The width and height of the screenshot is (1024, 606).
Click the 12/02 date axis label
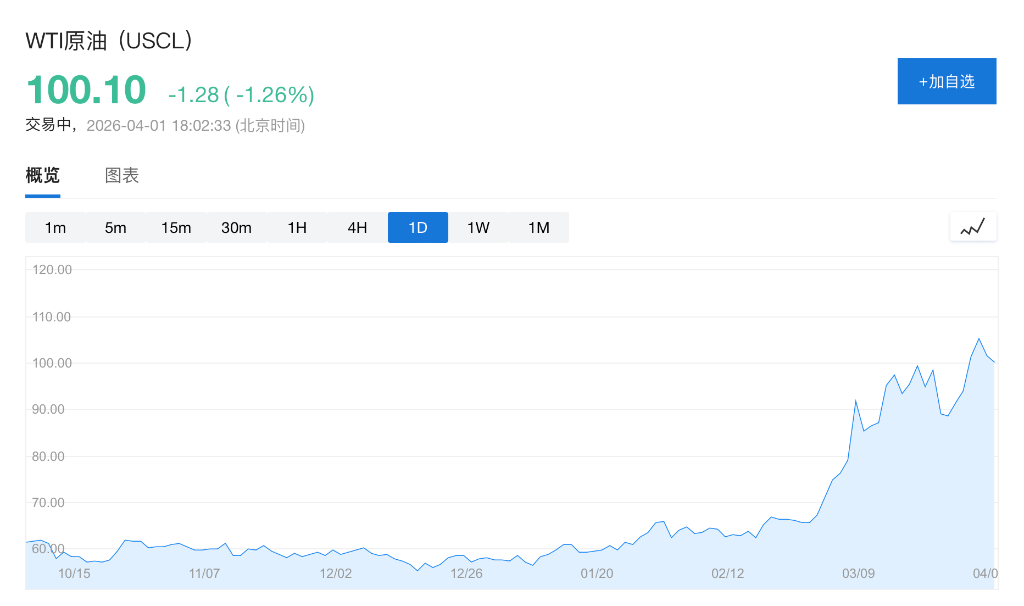[335, 573]
